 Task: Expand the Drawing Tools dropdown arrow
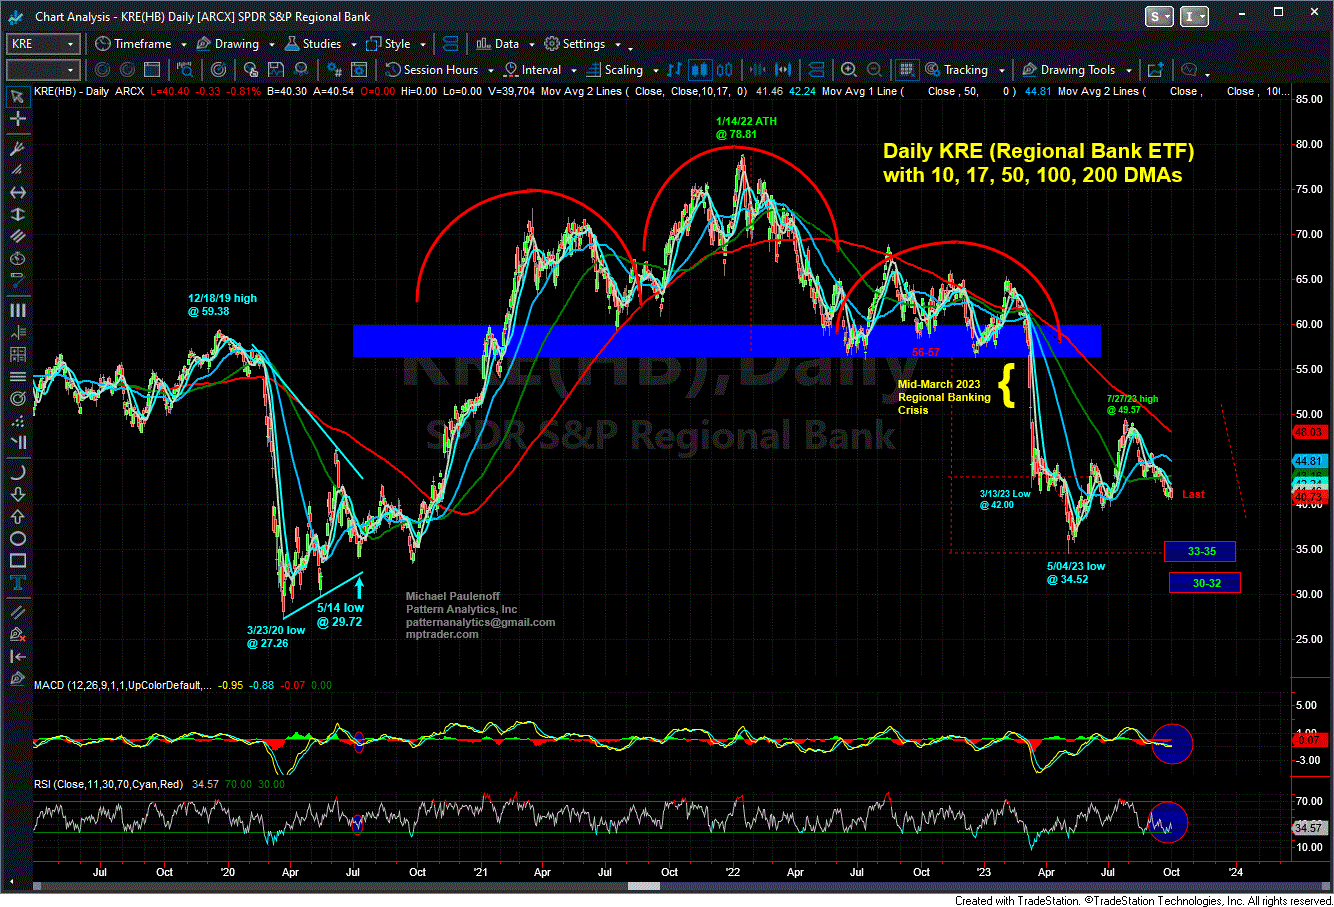point(1129,70)
